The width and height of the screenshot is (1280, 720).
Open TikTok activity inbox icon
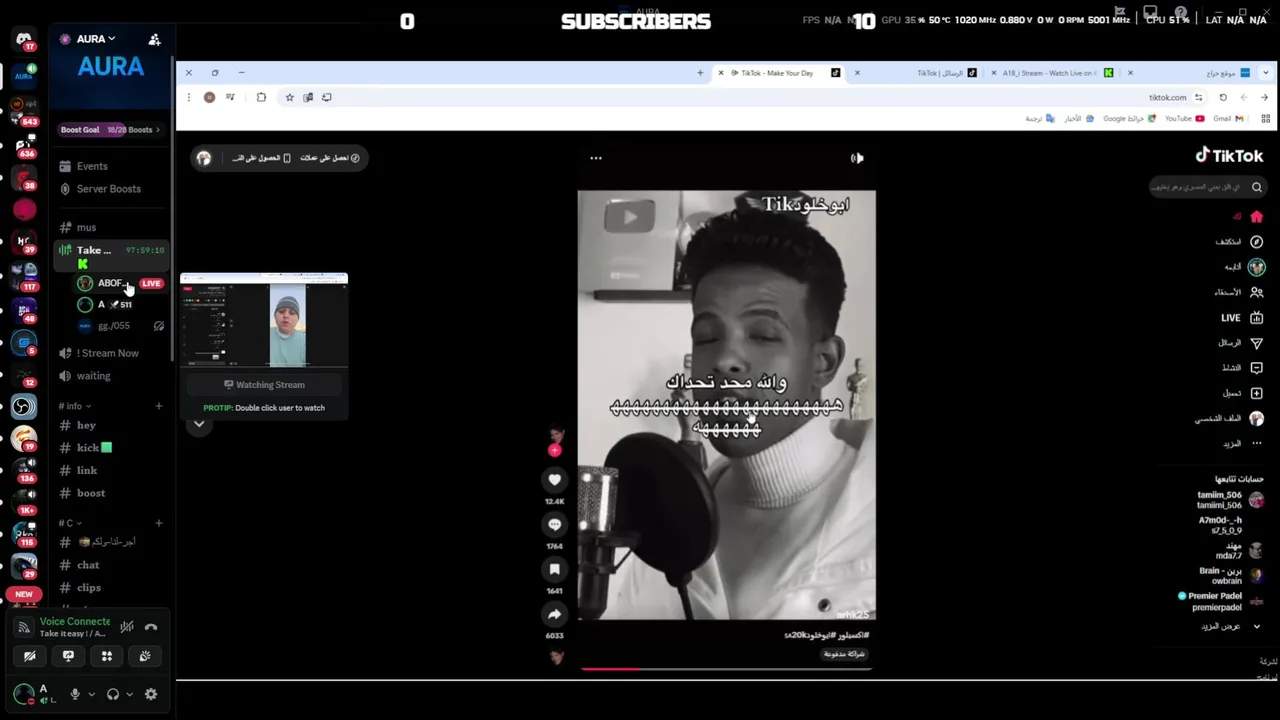pyautogui.click(x=1257, y=368)
